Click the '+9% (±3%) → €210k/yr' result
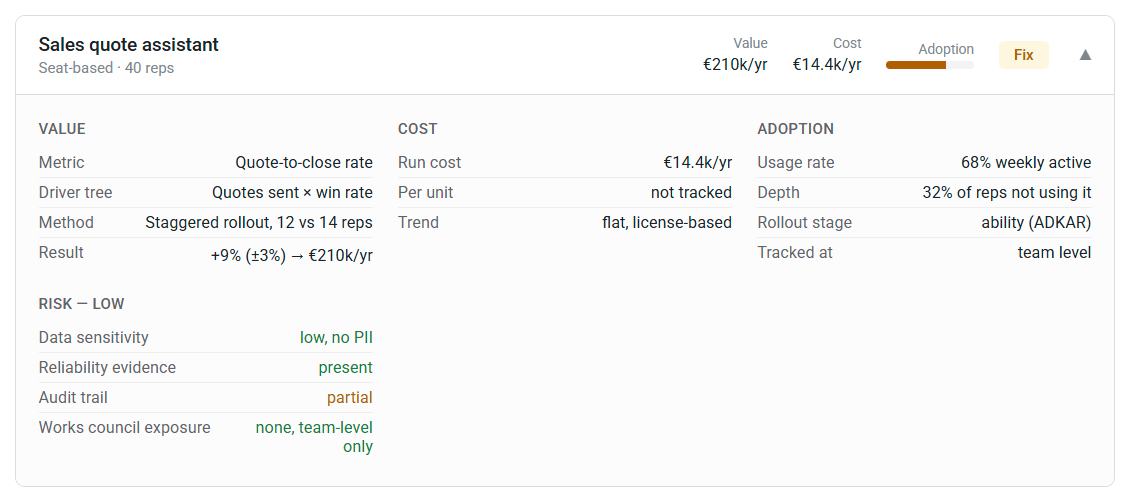The image size is (1131, 500). point(291,255)
